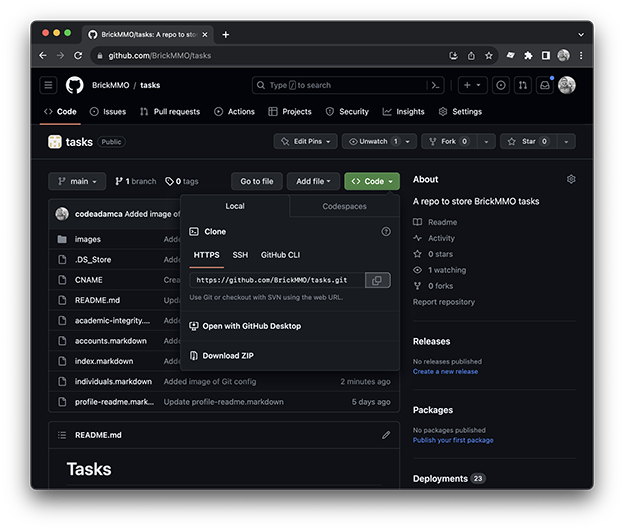624x530 pixels.
Task: Open the Security tab
Action: 347,112
